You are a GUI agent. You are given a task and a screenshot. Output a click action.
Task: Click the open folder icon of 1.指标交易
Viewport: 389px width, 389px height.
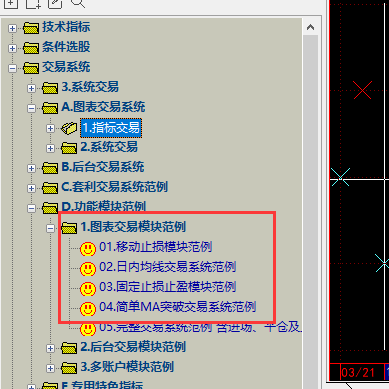[69, 128]
